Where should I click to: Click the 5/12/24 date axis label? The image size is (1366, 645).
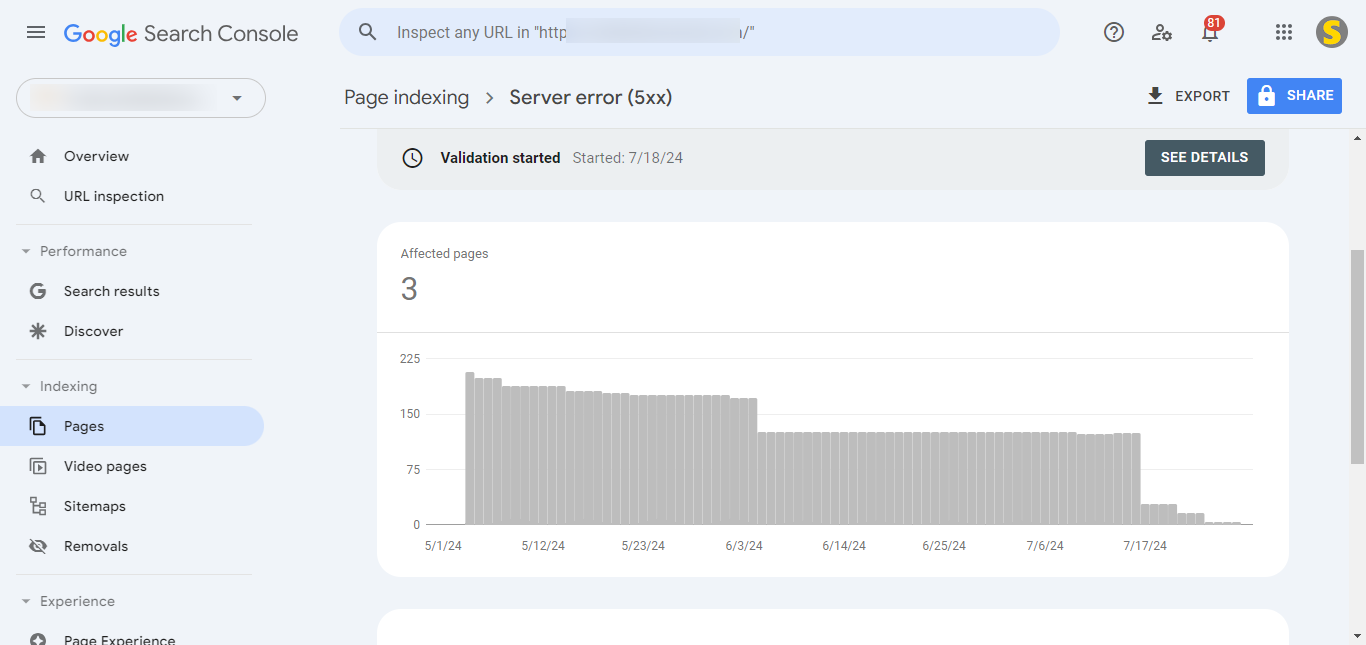pyautogui.click(x=543, y=546)
